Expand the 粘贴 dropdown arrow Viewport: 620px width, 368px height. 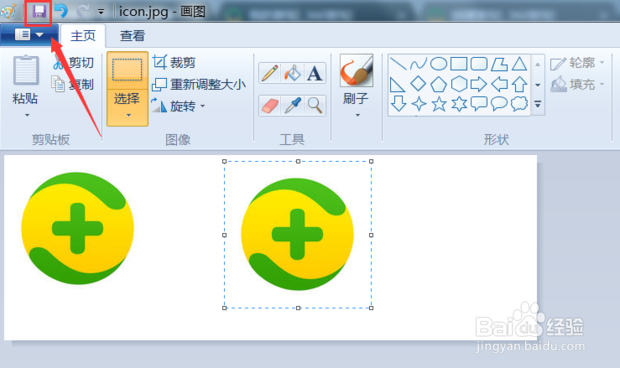tap(27, 115)
